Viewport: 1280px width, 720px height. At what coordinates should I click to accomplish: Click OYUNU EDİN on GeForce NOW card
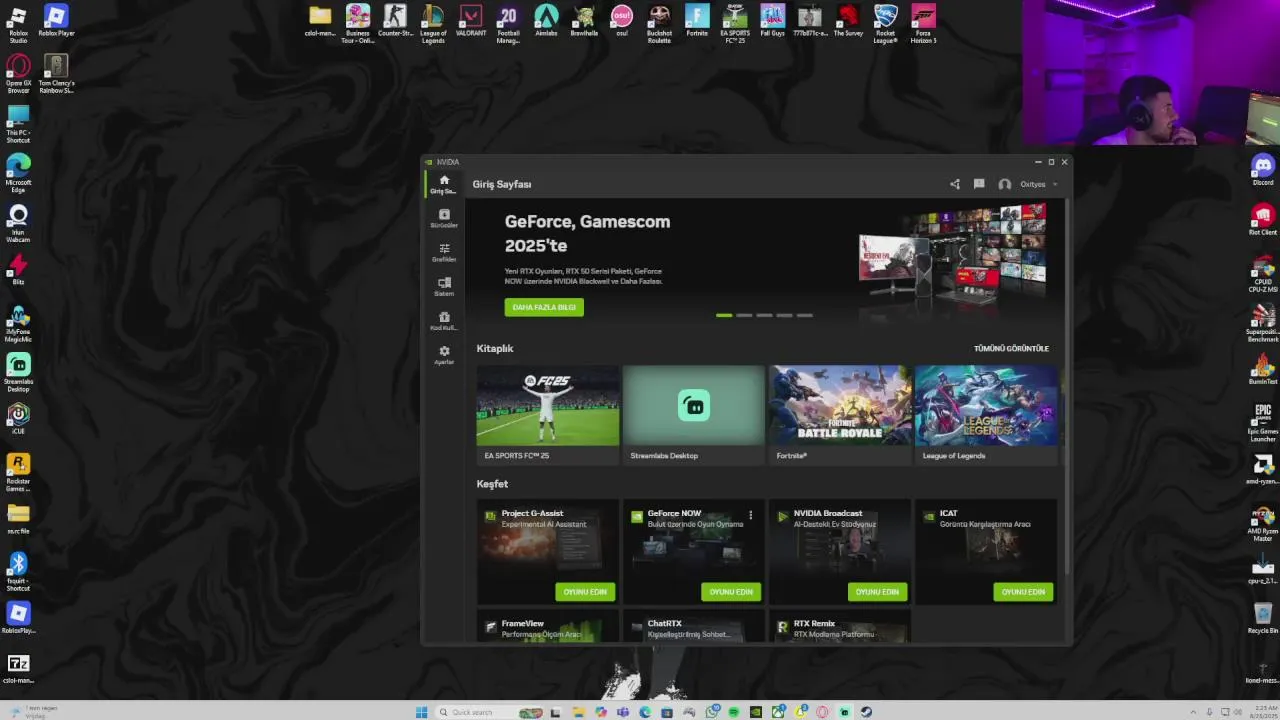click(x=731, y=592)
